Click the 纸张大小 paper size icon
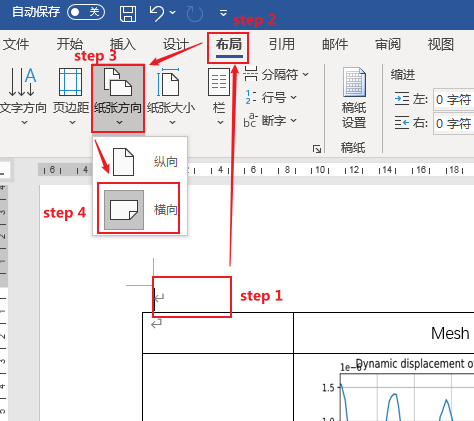Image resolution: width=474 pixels, height=421 pixels. pyautogui.click(x=169, y=82)
